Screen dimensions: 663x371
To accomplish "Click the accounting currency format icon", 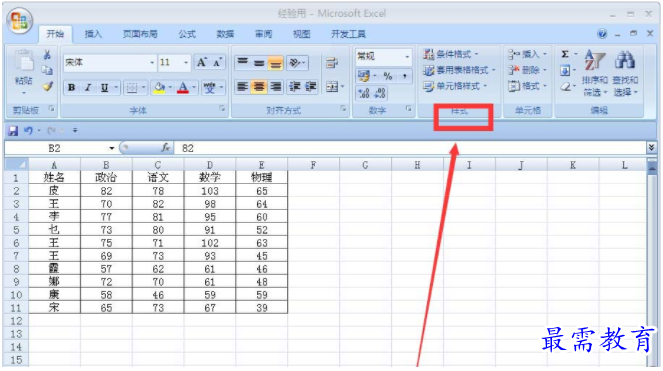I will 364,76.
